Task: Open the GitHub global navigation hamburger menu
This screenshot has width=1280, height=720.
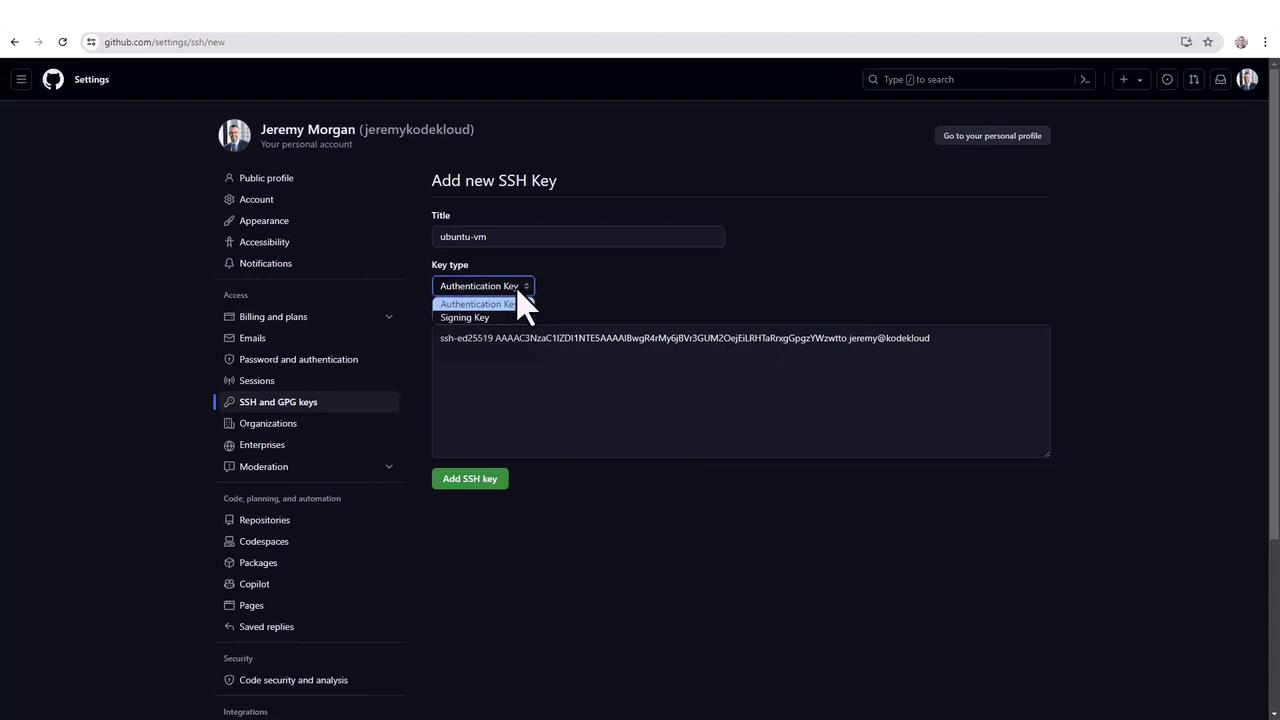Action: [x=21, y=79]
